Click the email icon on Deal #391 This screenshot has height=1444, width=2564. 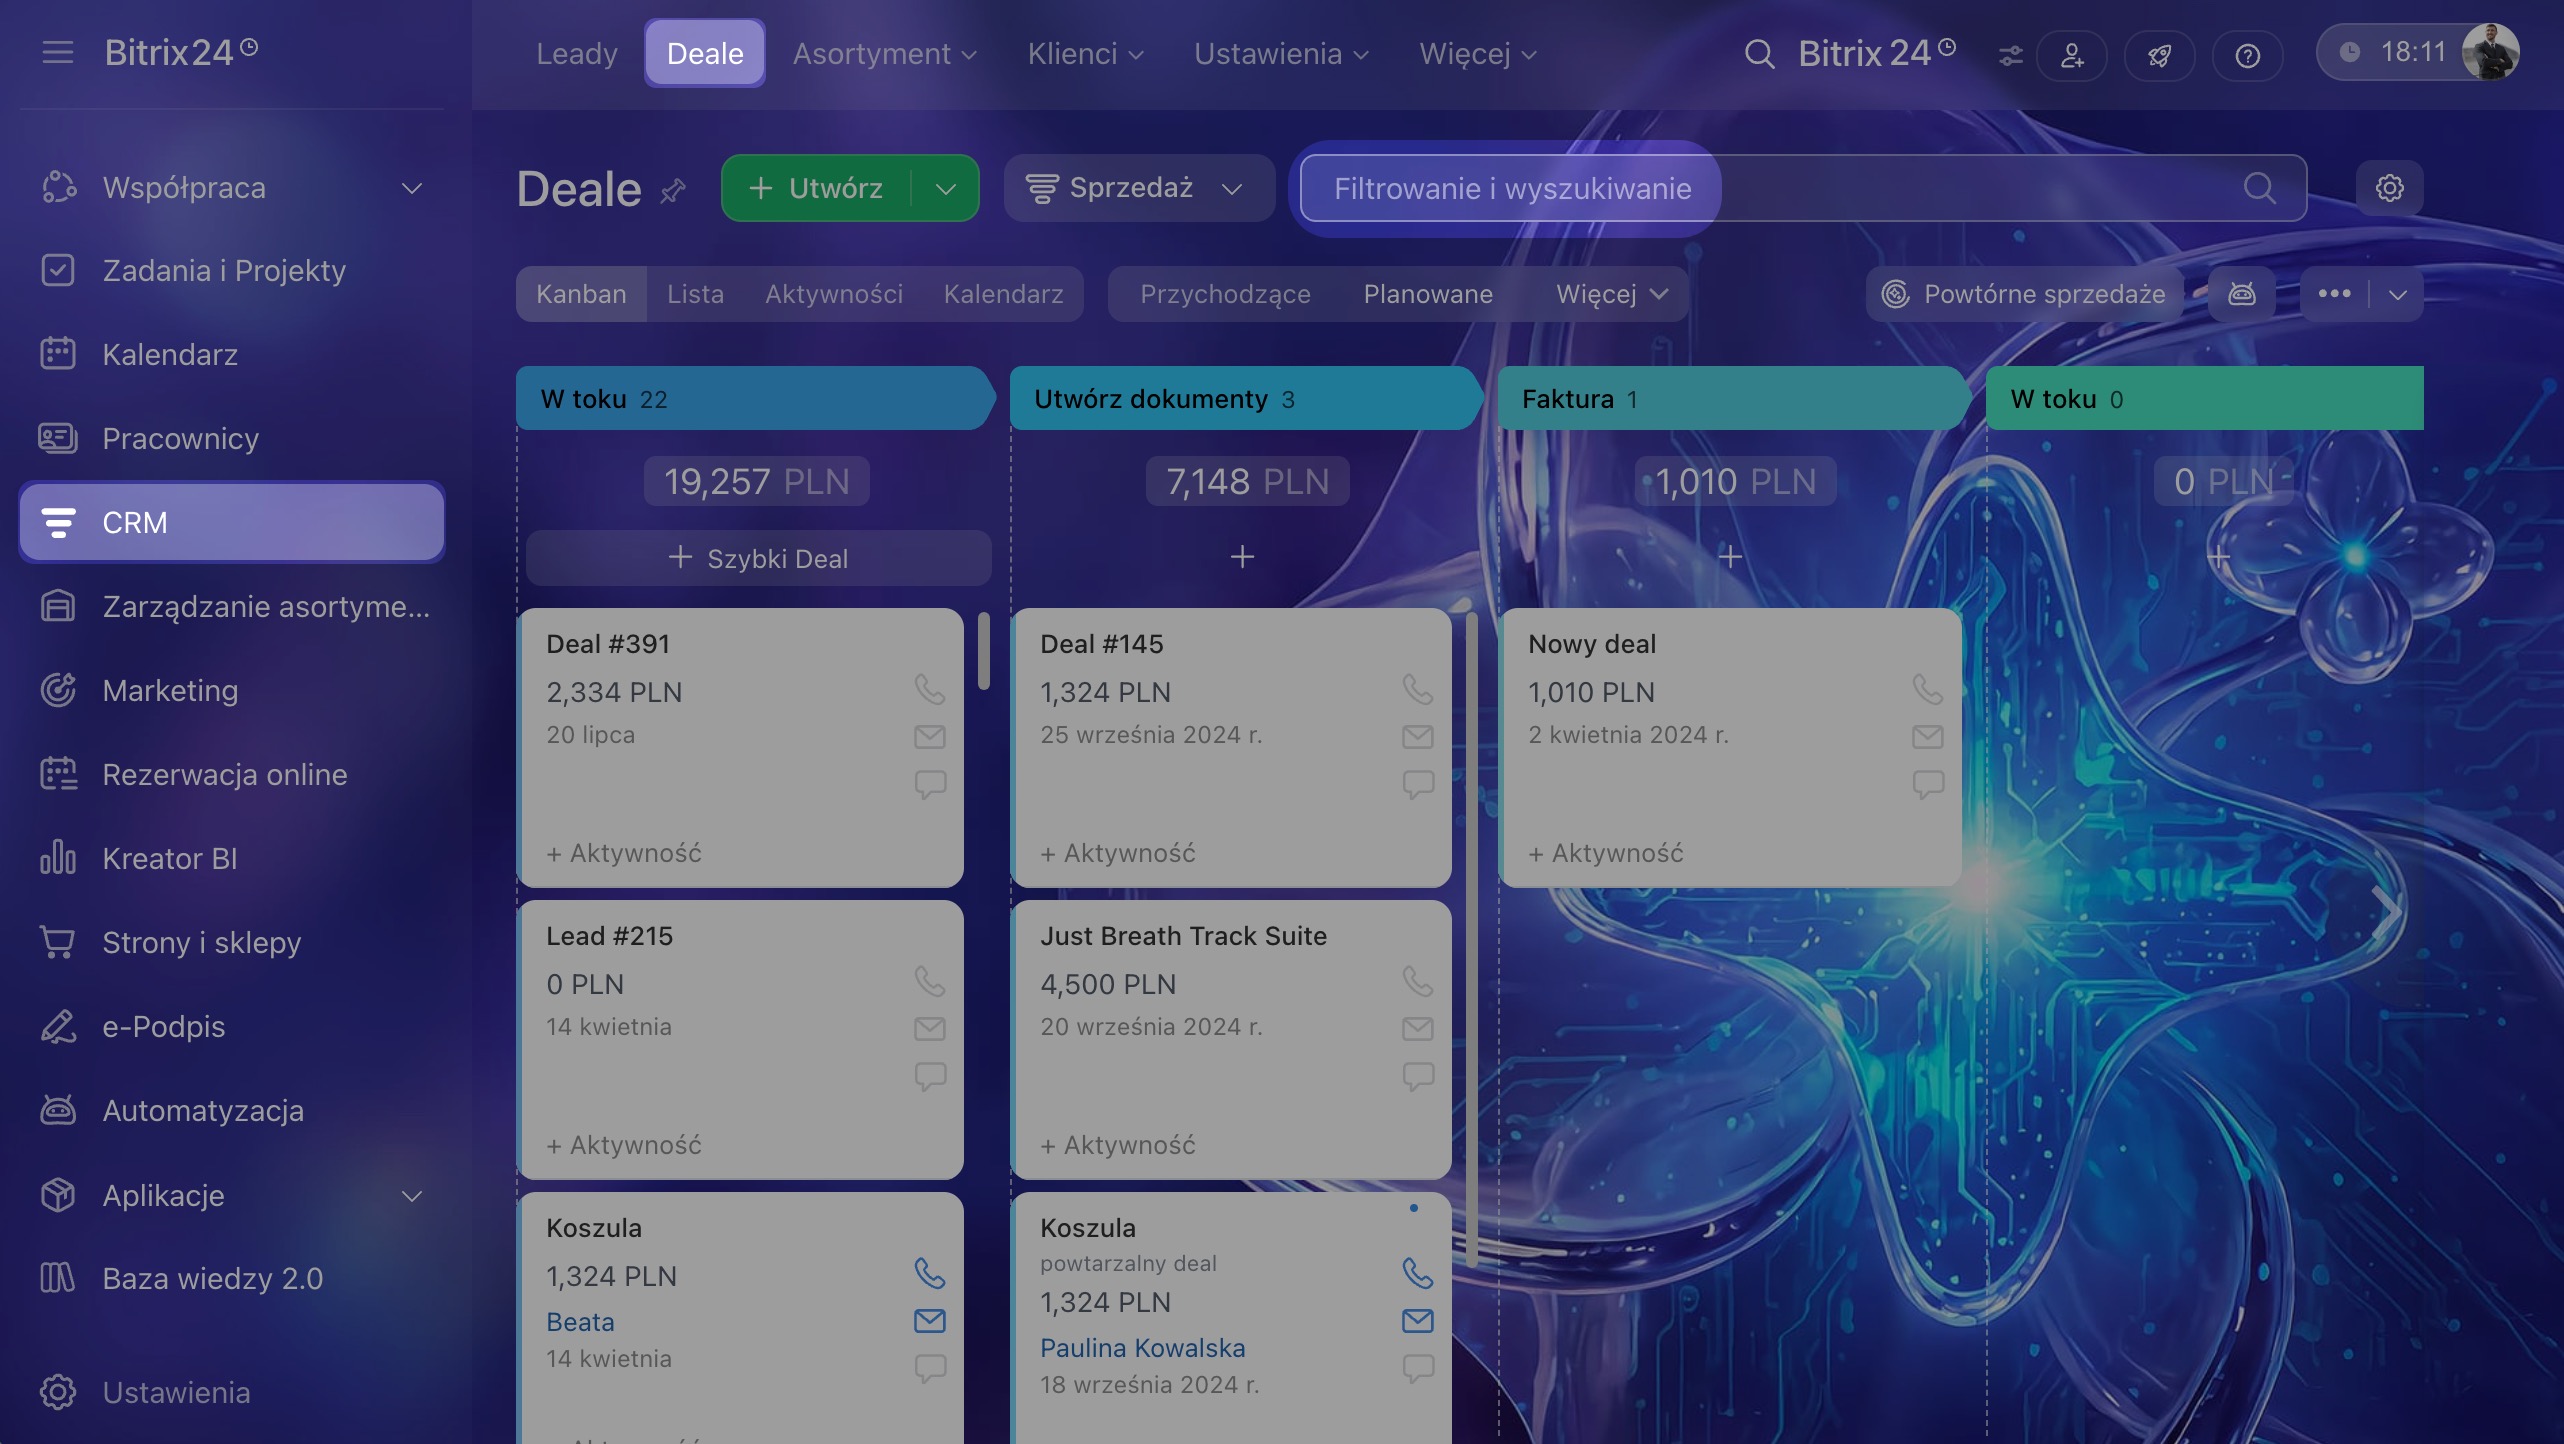point(930,737)
